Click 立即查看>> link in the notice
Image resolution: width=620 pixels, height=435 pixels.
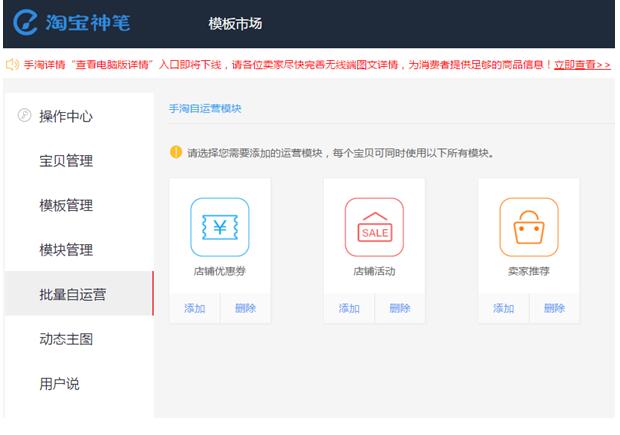[x=582, y=64]
